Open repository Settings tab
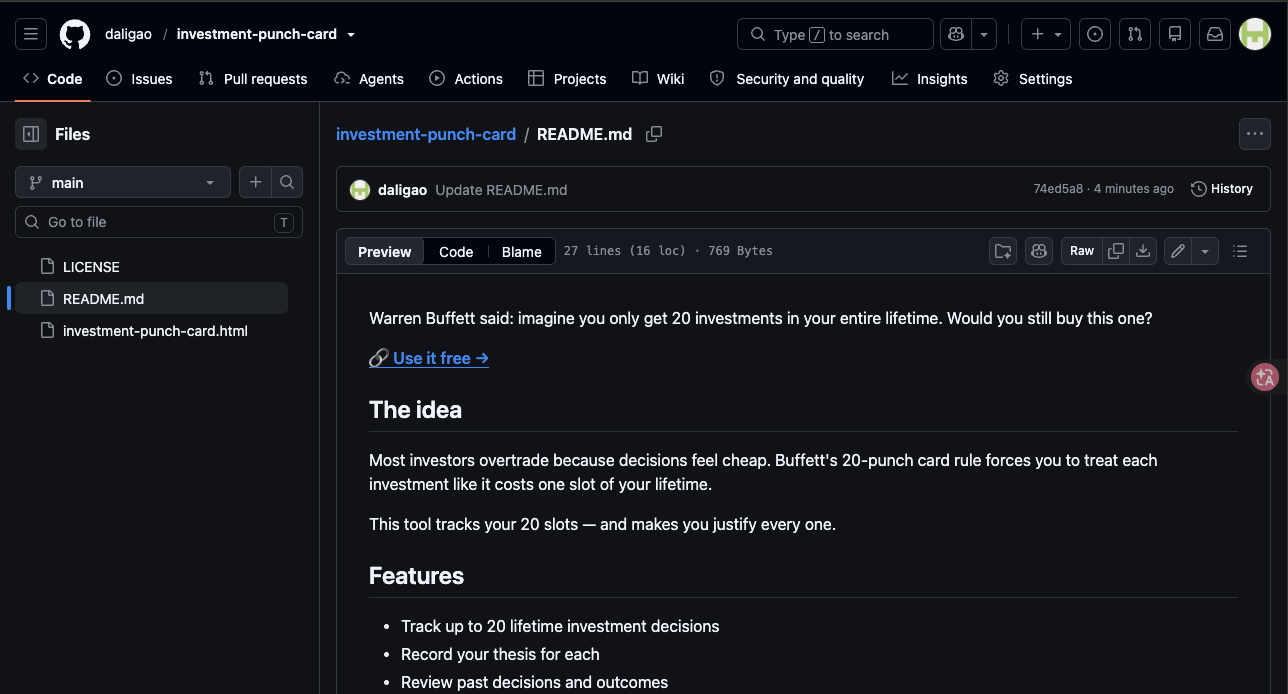Image resolution: width=1288 pixels, height=694 pixels. [x=1033, y=79]
